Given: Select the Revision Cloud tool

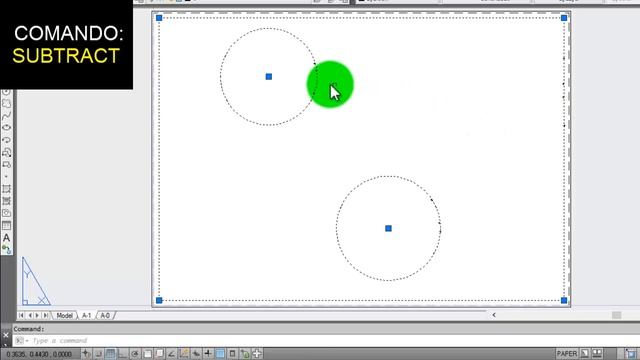Looking at the screenshot, I should pyautogui.click(x=7, y=104).
